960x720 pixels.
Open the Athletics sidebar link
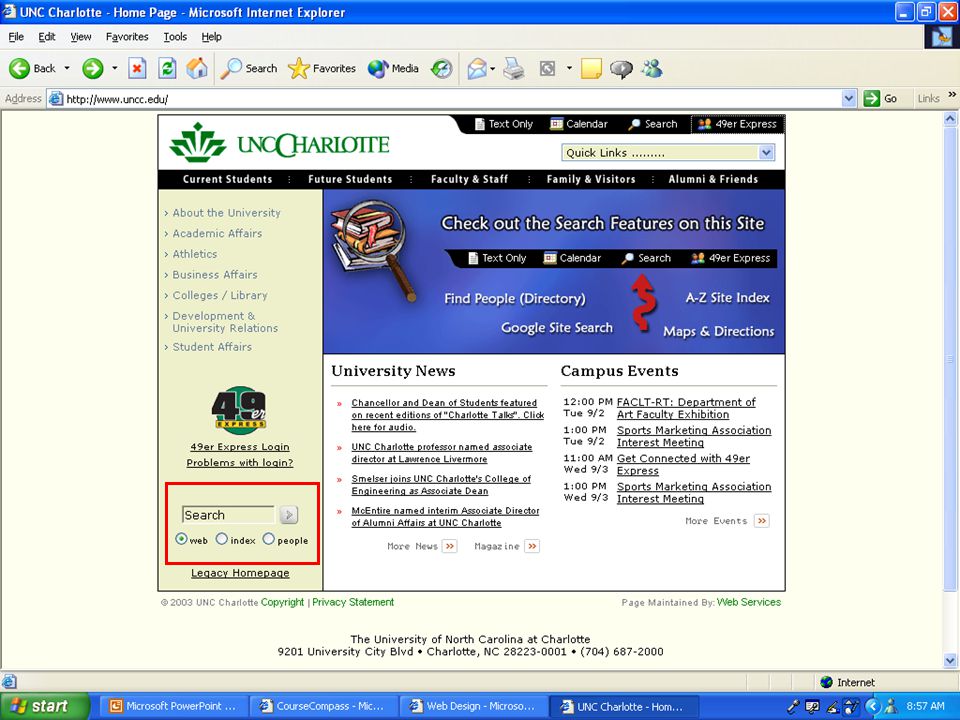click(x=195, y=253)
